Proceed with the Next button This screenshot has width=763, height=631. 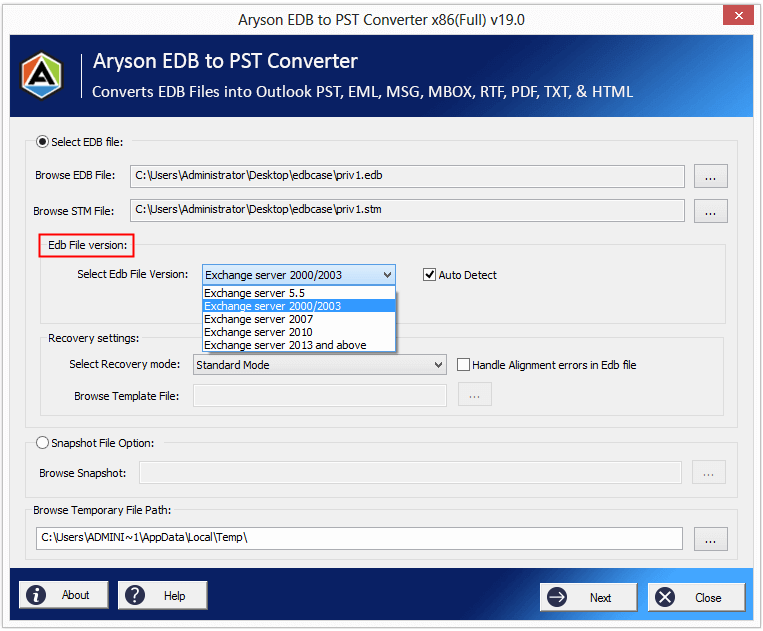coord(588,597)
